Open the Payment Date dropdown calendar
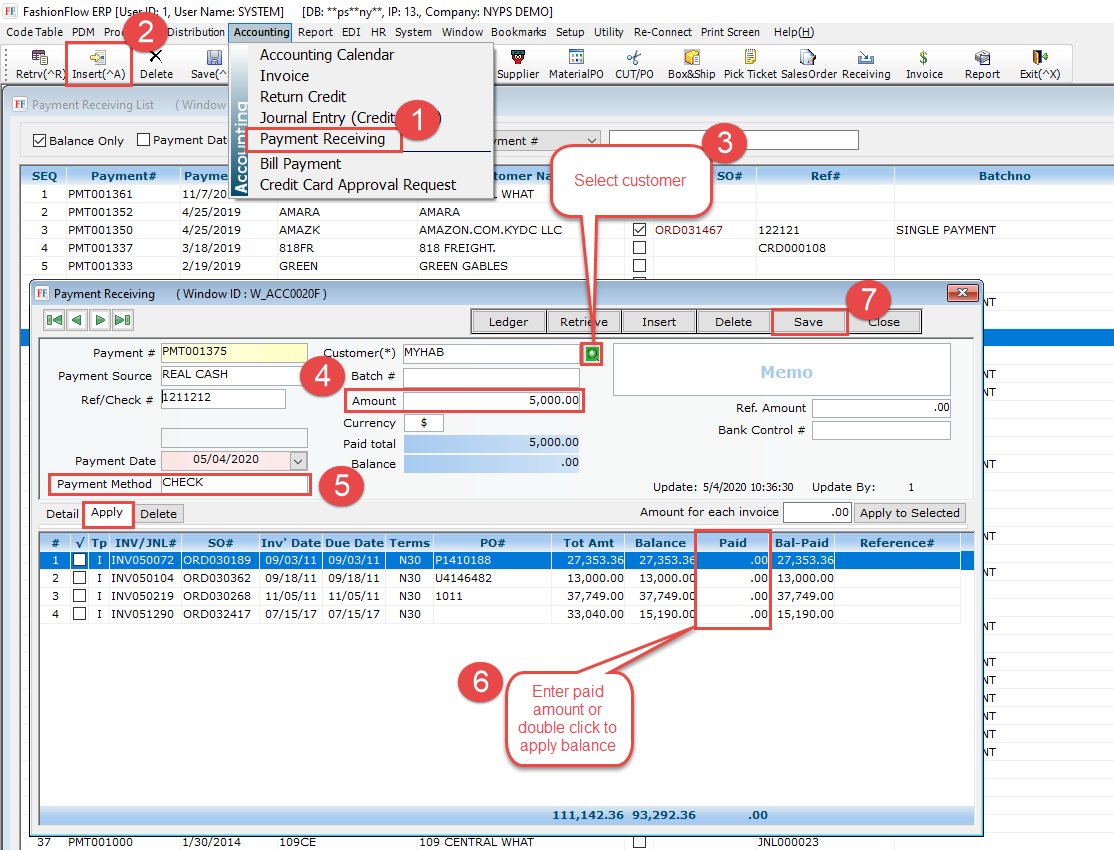 click(x=297, y=461)
